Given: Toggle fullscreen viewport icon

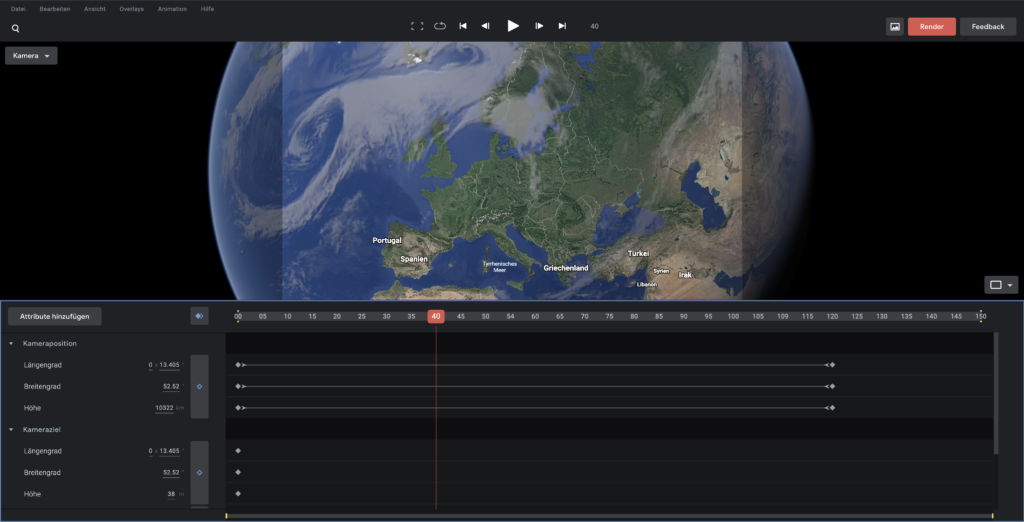Looking at the screenshot, I should click(417, 26).
